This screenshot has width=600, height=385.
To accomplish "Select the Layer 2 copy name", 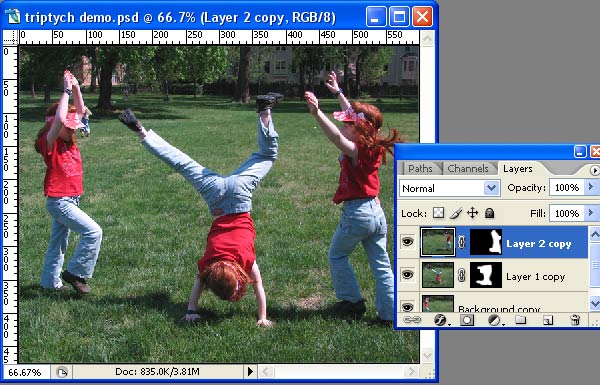I will tap(538, 244).
